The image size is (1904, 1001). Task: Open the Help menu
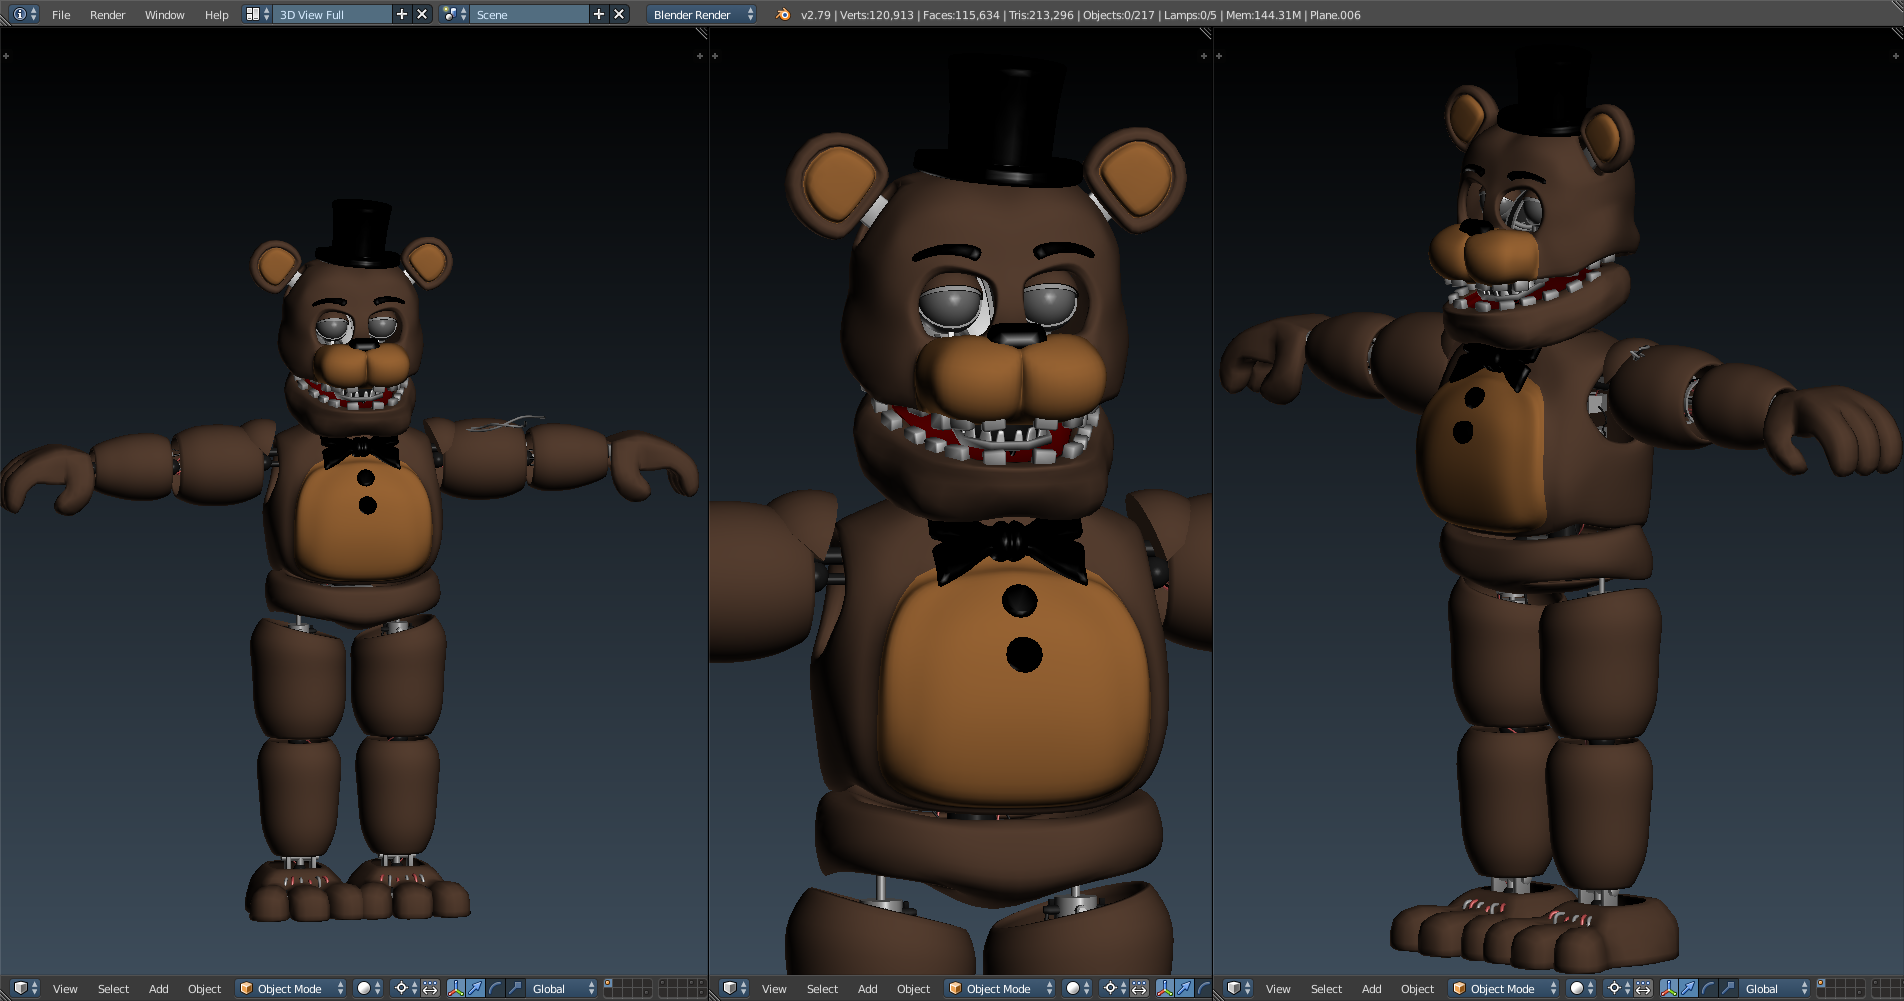point(217,15)
